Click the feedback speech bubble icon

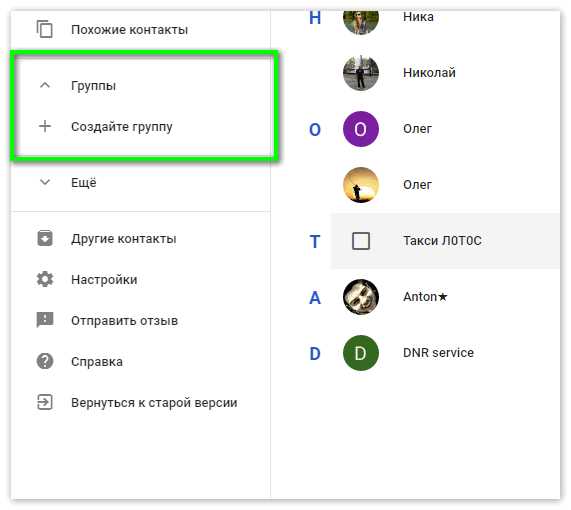45,320
